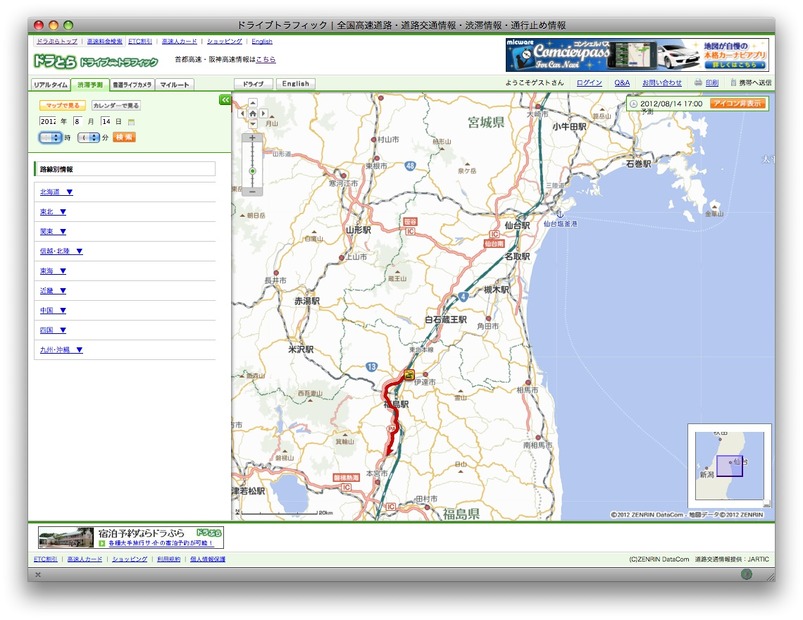Click the ログイン link
This screenshot has width=803, height=620.
pyautogui.click(x=589, y=83)
